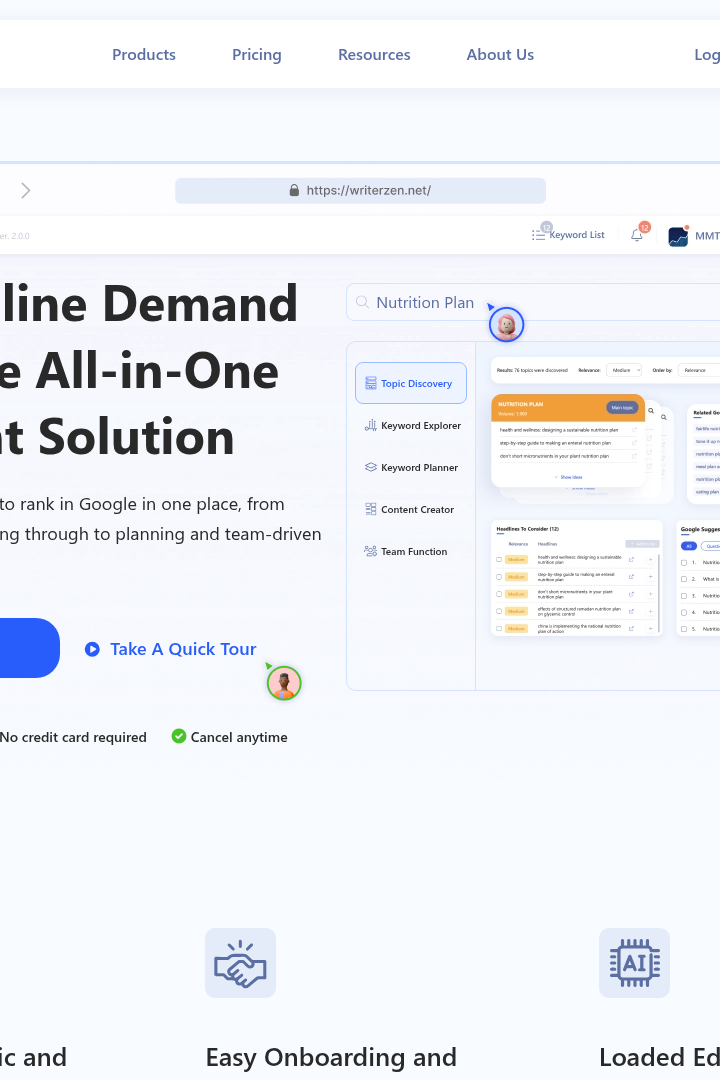Open the Keyword List
Screen dimensions: 720x1080
tap(577, 235)
